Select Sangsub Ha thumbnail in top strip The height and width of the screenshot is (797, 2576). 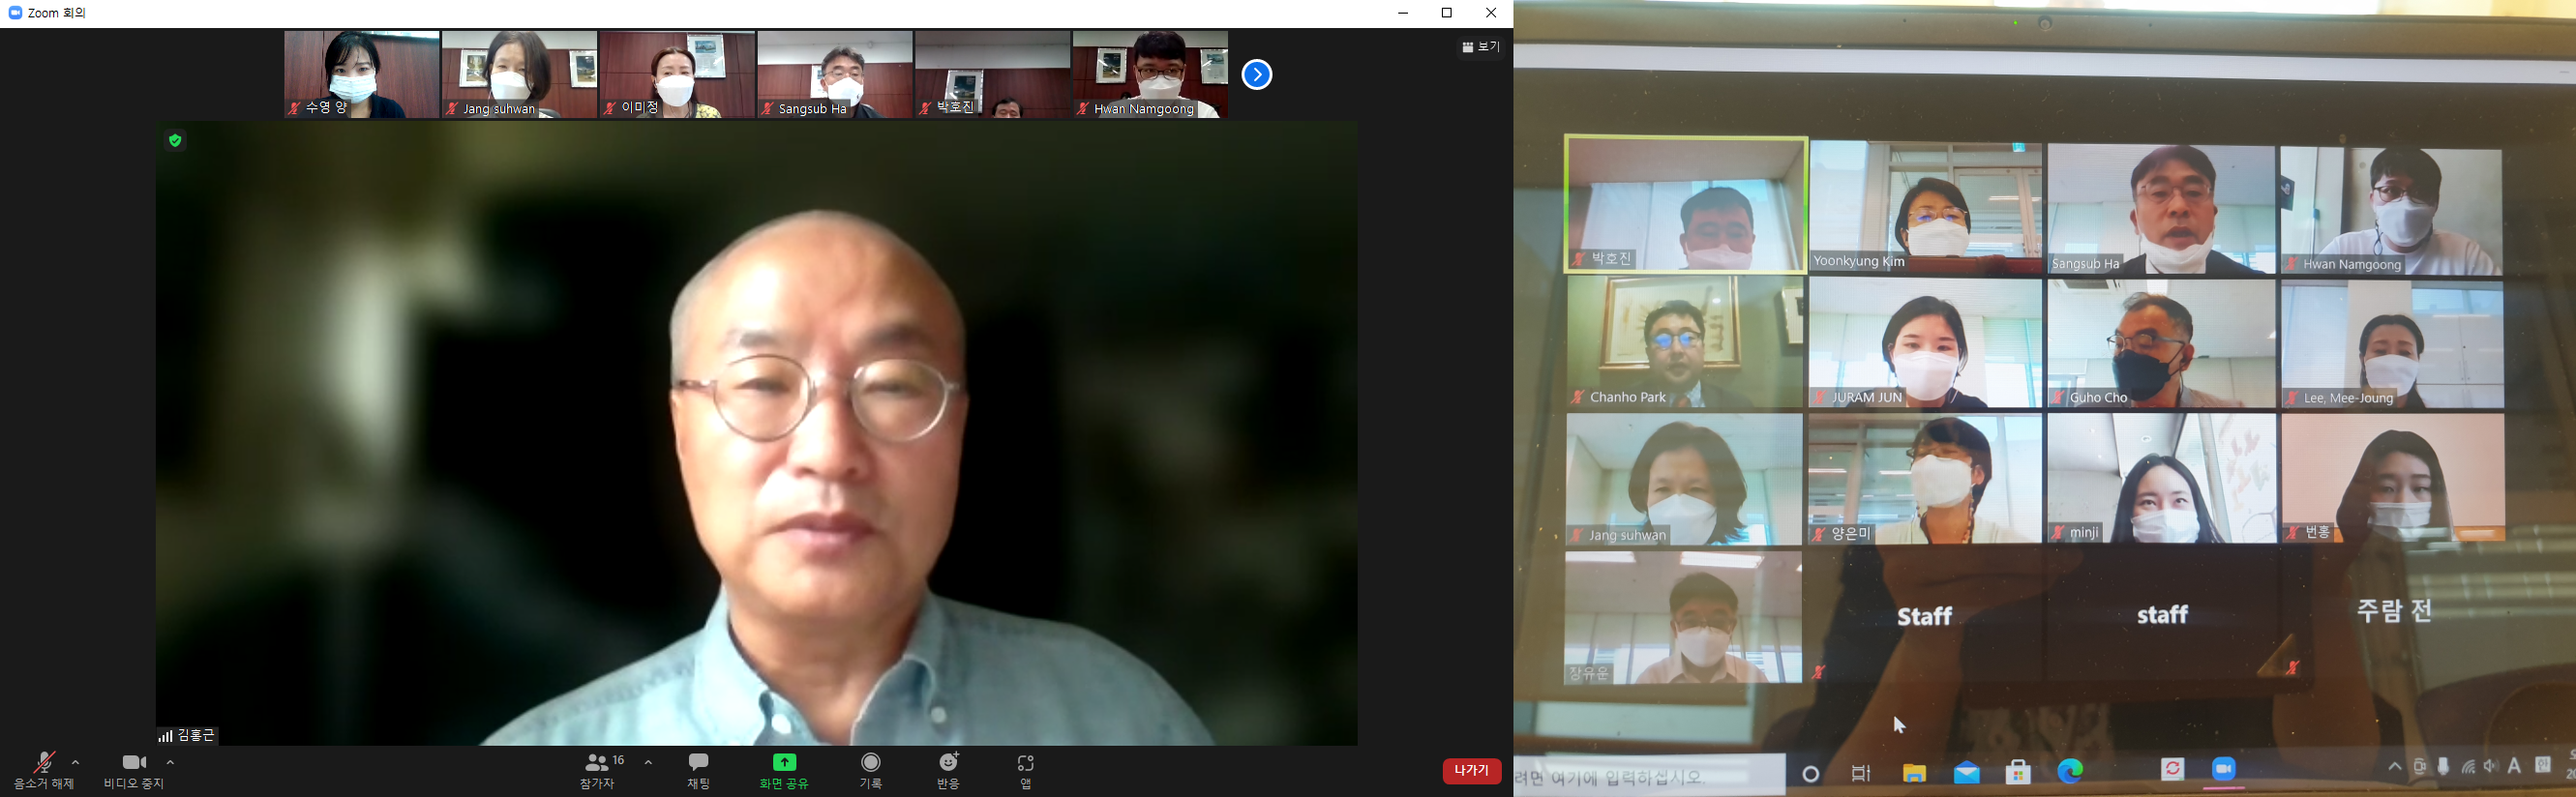click(835, 74)
